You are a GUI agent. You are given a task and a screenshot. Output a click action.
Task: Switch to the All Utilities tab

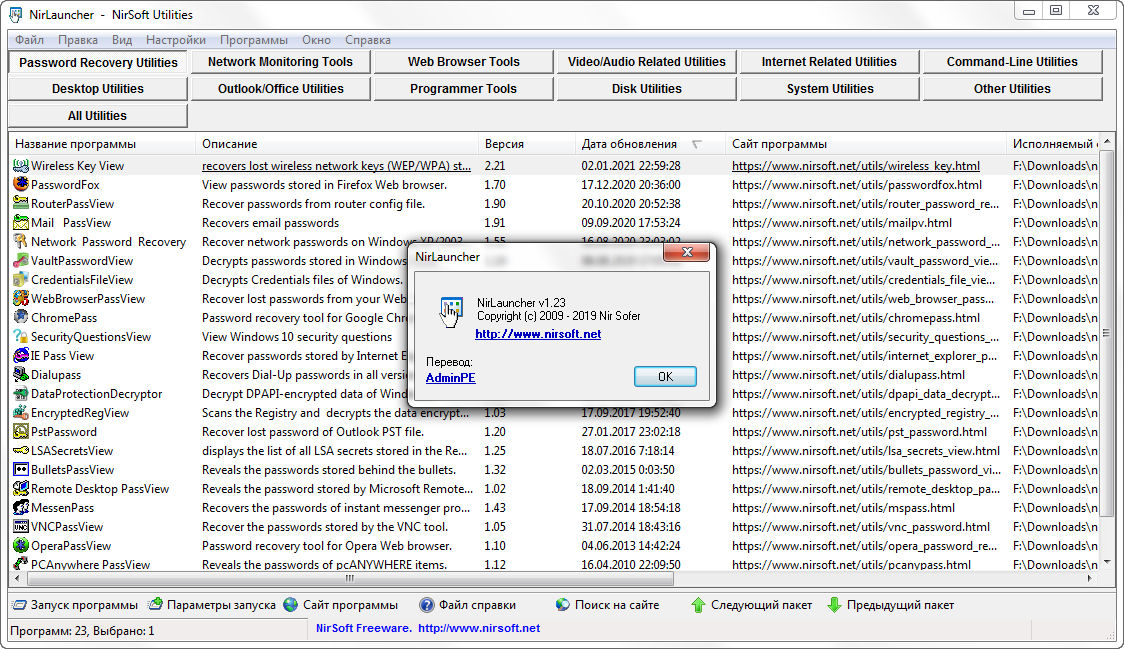pyautogui.click(x=97, y=116)
